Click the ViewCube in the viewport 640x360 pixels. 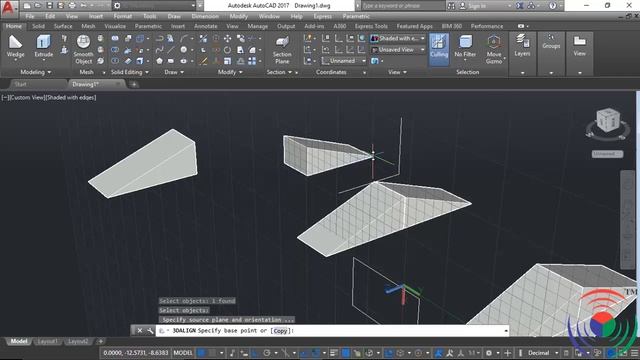click(x=608, y=120)
